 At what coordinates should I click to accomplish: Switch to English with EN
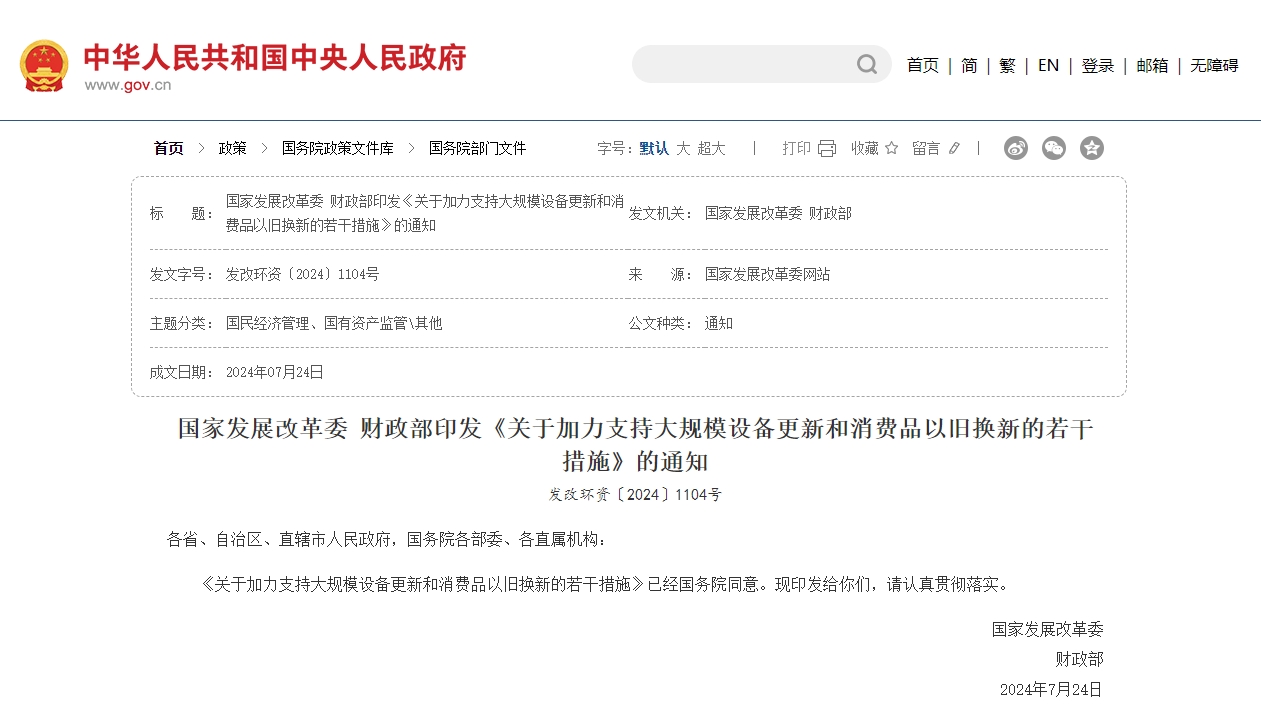click(1048, 65)
